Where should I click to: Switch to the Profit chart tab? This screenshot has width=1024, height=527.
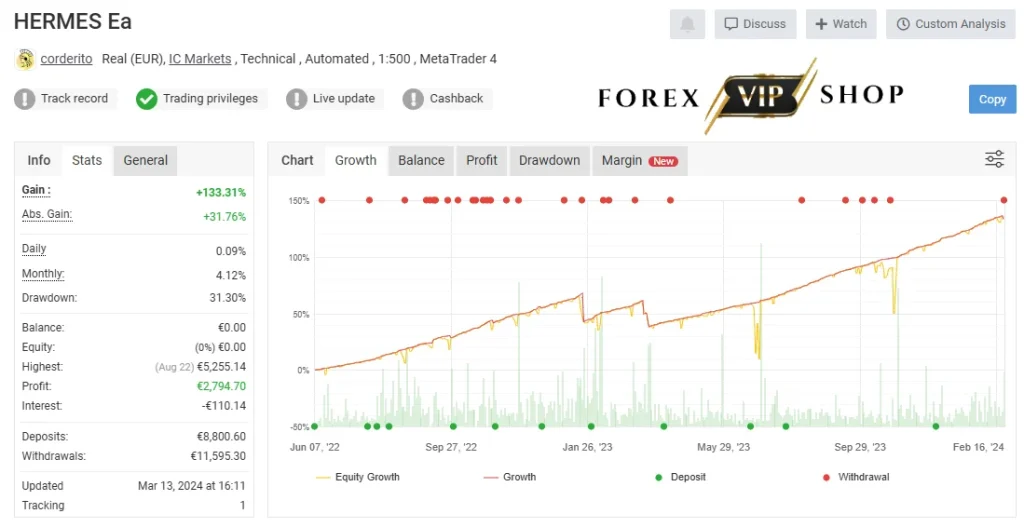pos(482,160)
